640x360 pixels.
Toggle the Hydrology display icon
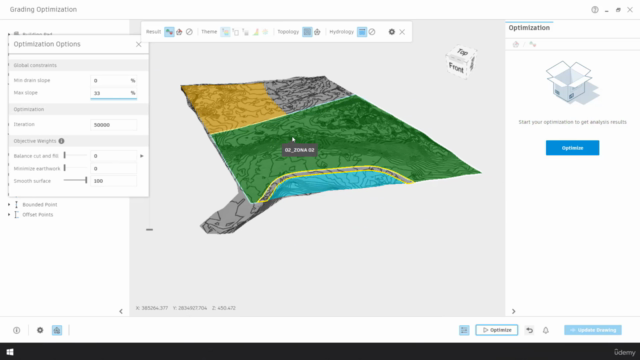(x=362, y=32)
